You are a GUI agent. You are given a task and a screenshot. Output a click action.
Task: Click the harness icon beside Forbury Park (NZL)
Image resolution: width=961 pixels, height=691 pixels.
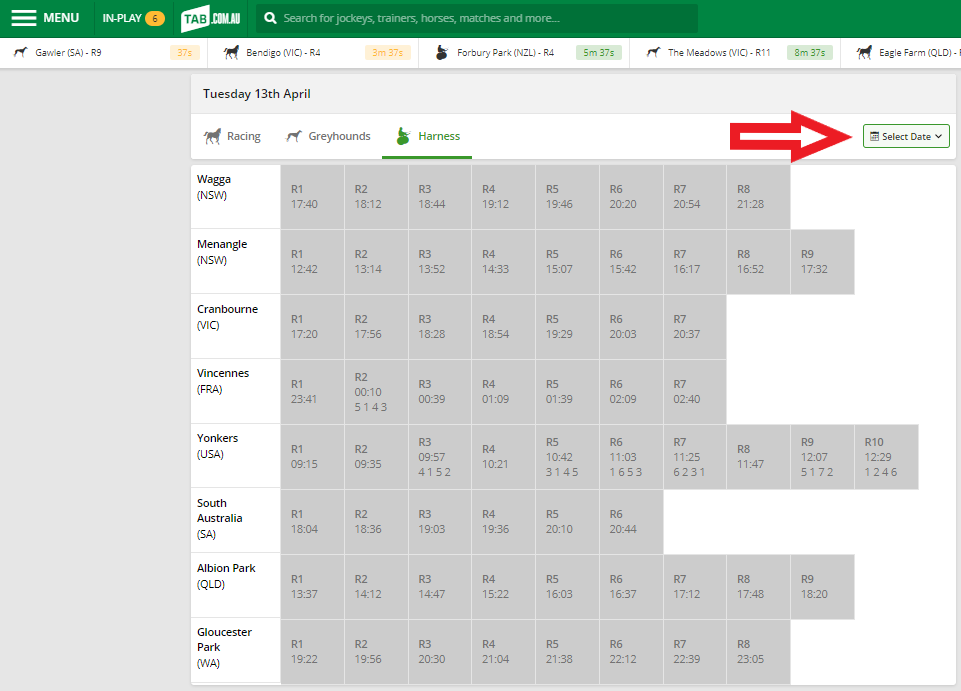point(442,53)
